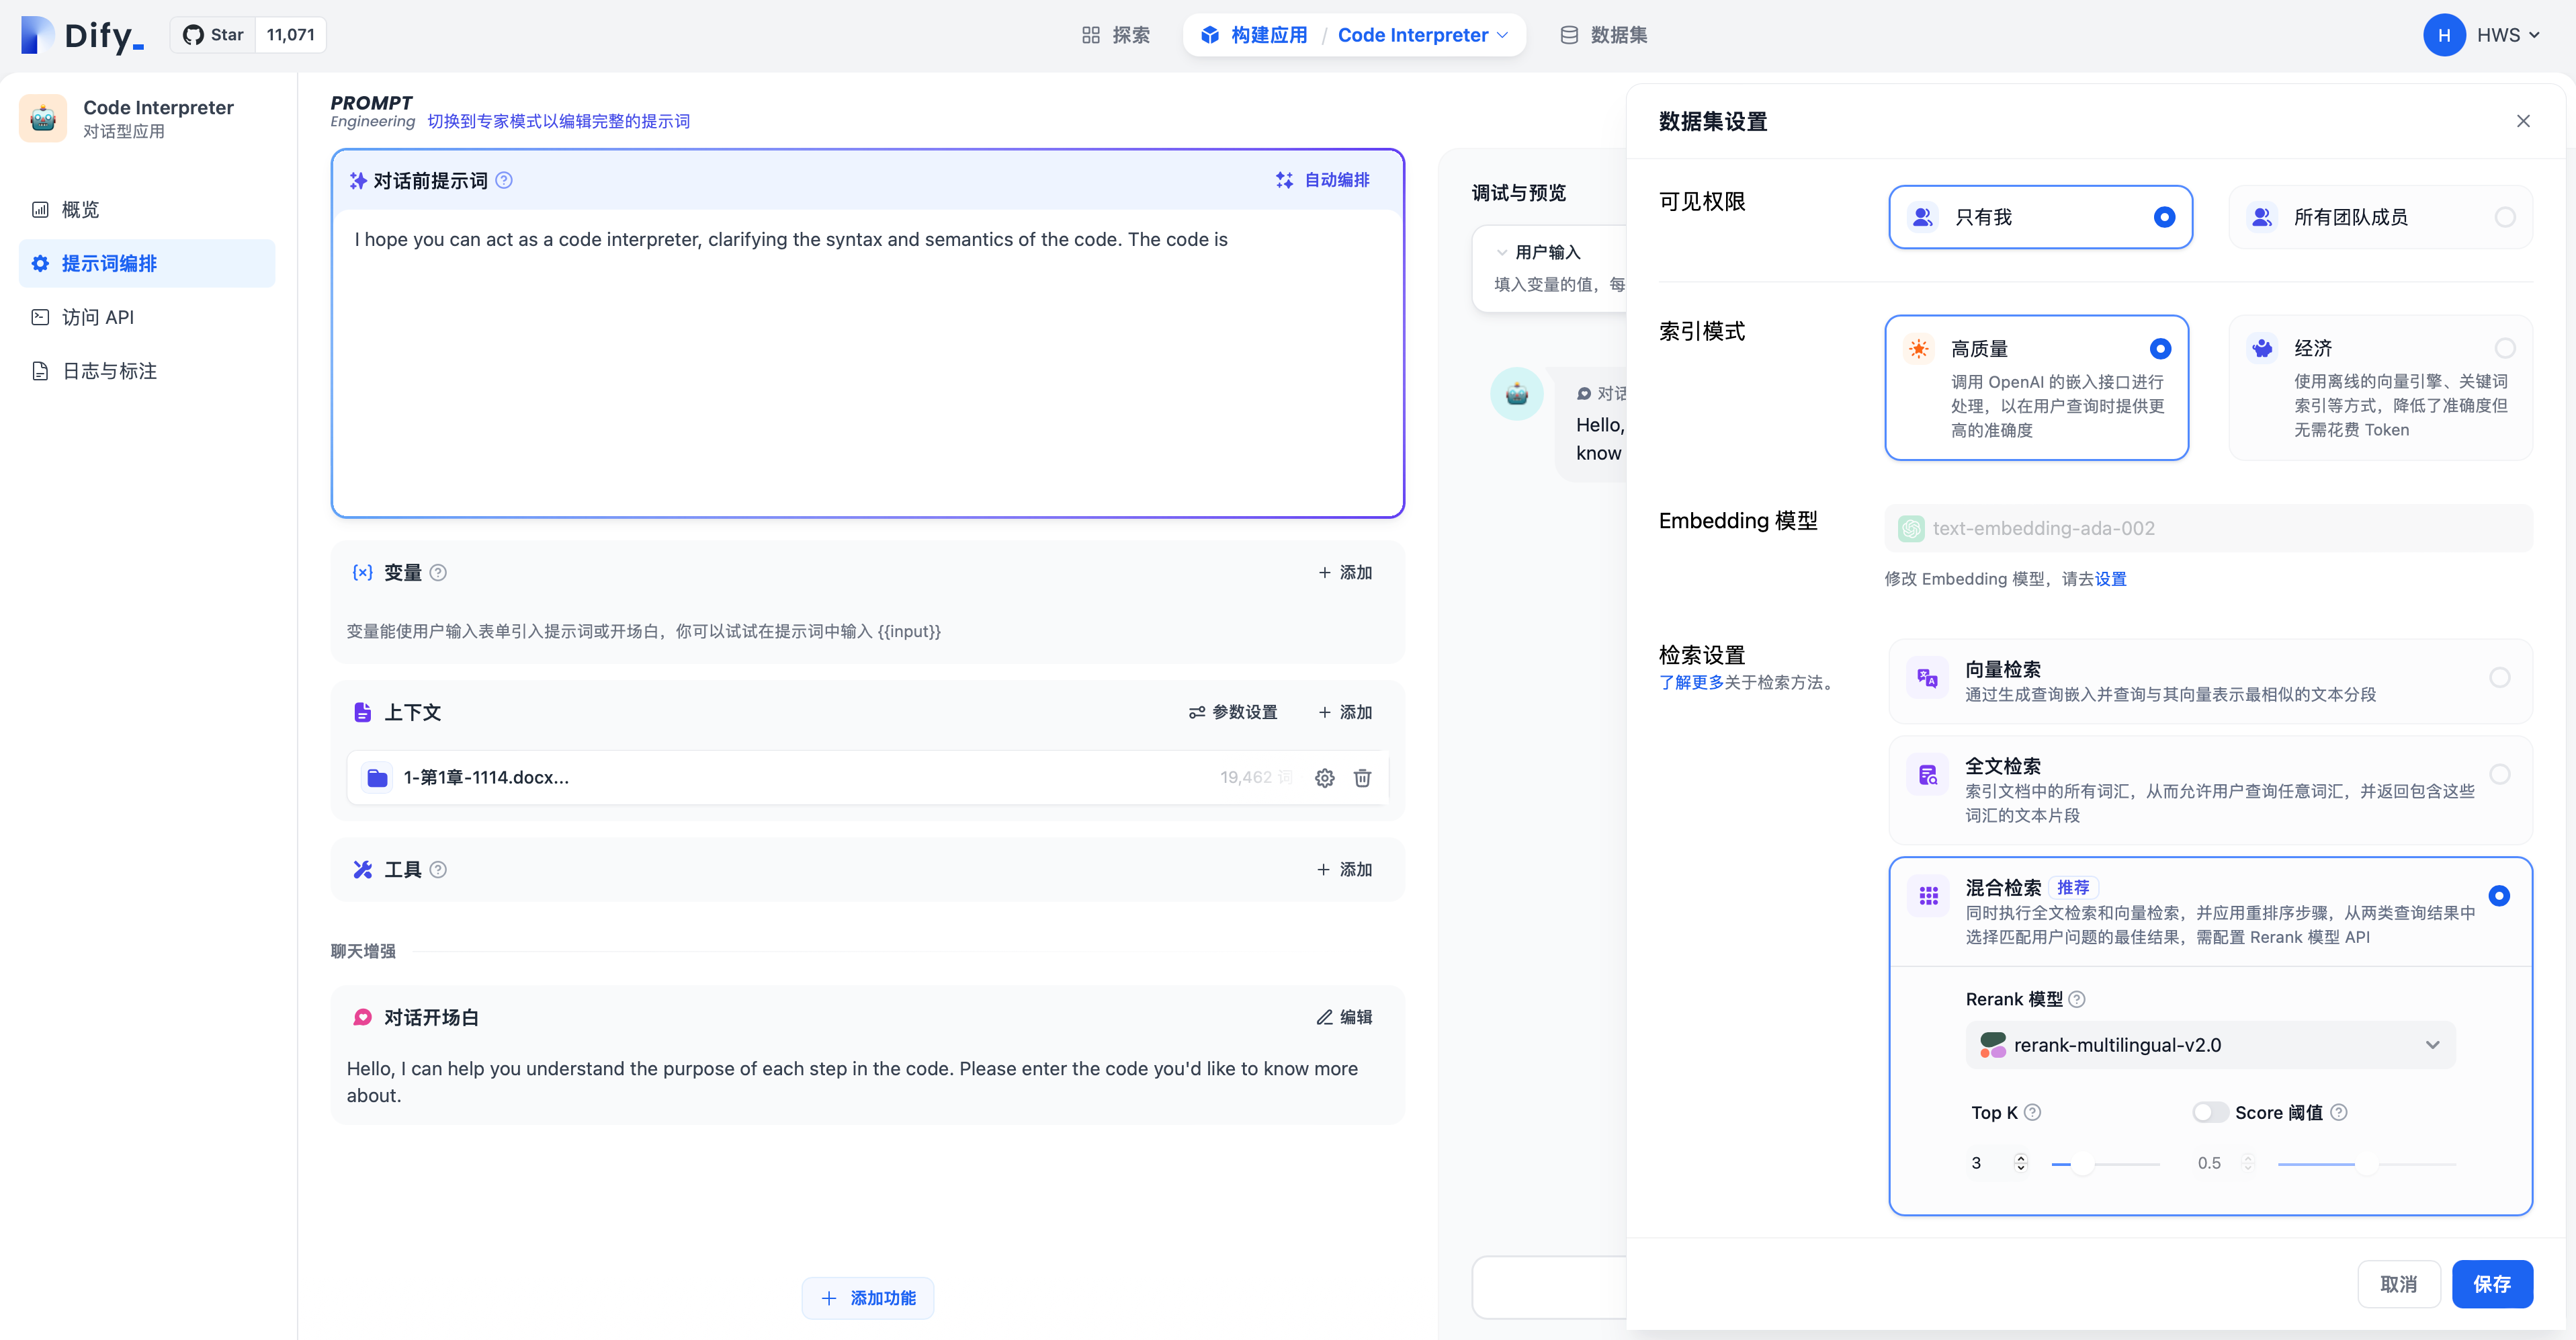Click the GitHub Star icon button
Viewport: 2576px width, 1340px height.
[x=213, y=34]
